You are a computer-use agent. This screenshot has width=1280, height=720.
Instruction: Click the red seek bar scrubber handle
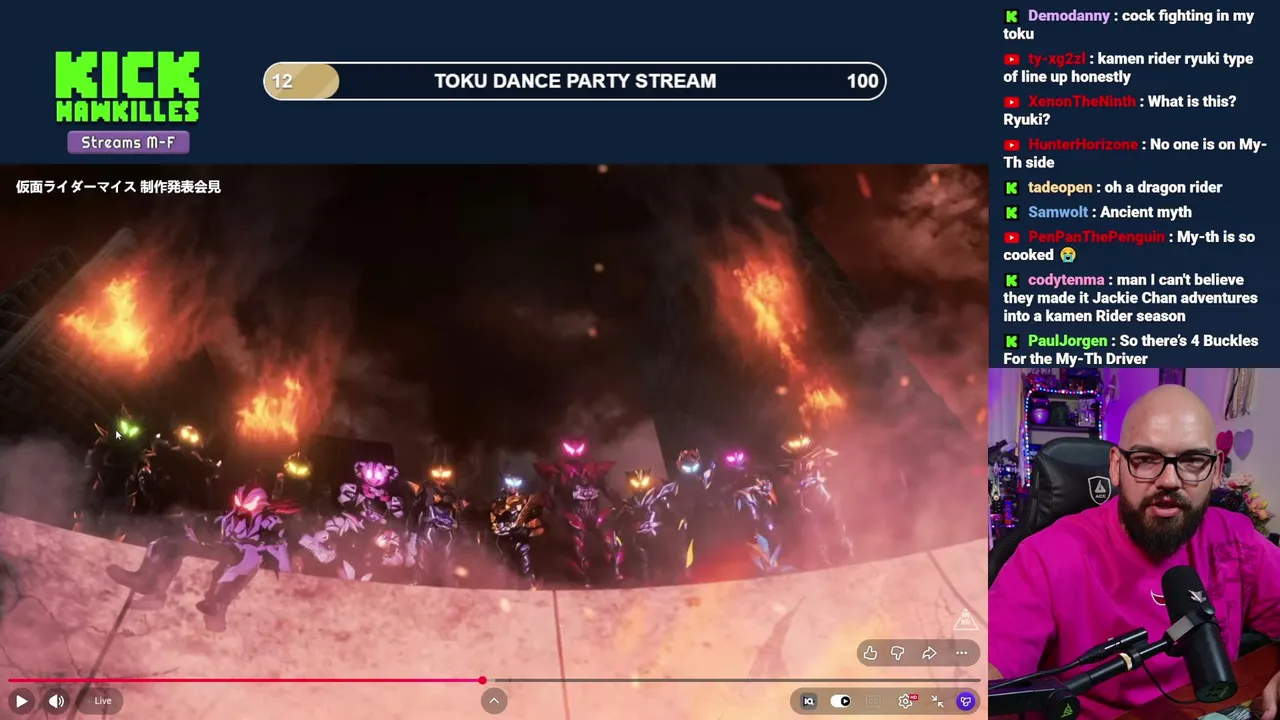(482, 680)
